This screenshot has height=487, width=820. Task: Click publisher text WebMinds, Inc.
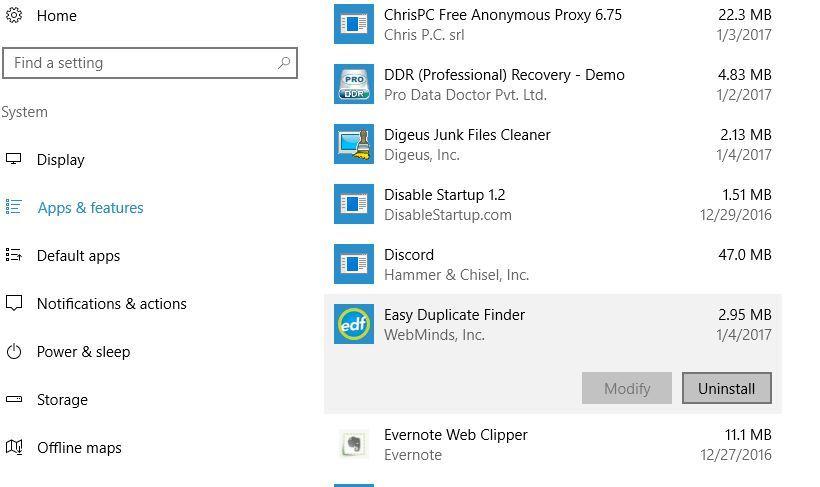[434, 335]
